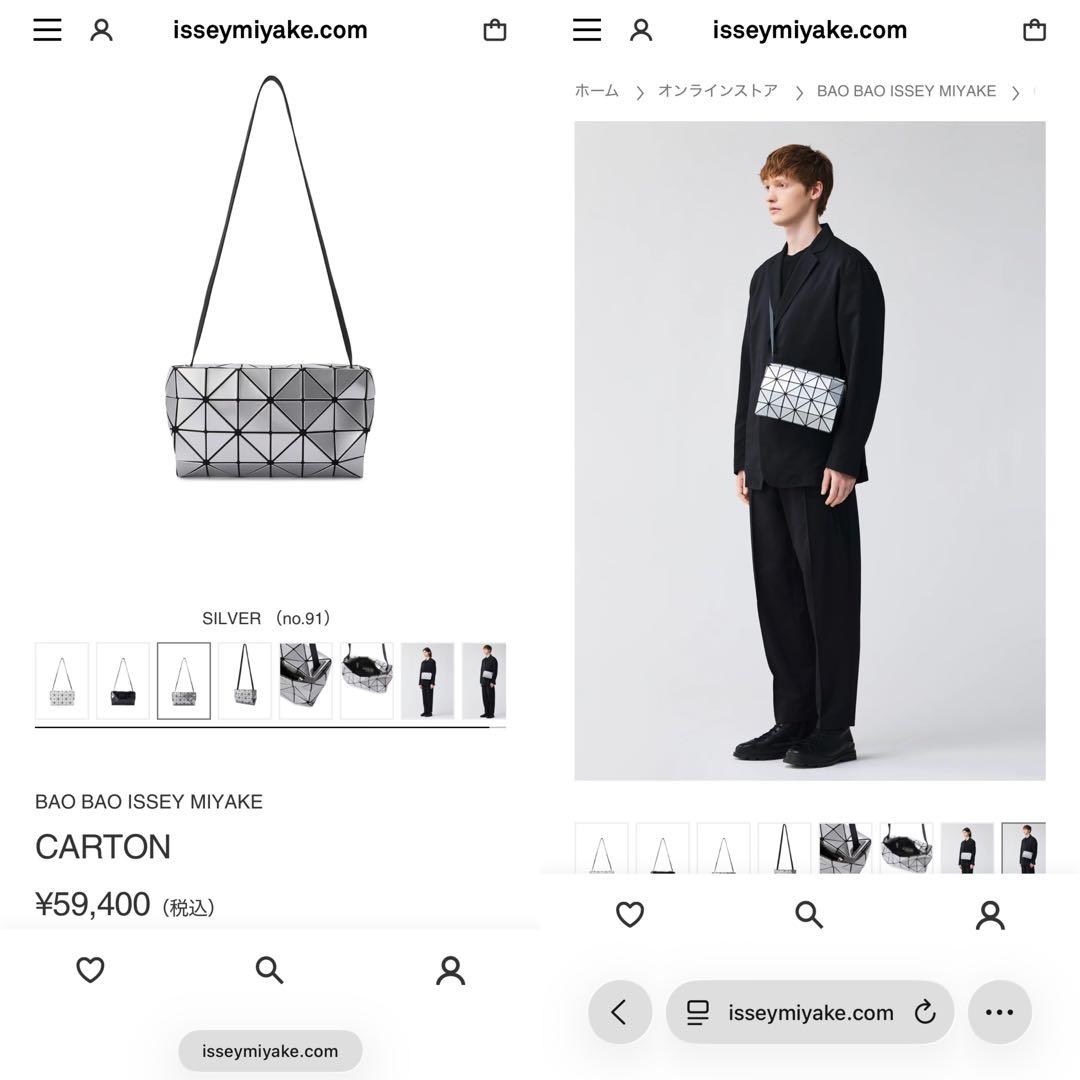Open shopping bag in left header
This screenshot has width=1080, height=1080.
[x=495, y=30]
